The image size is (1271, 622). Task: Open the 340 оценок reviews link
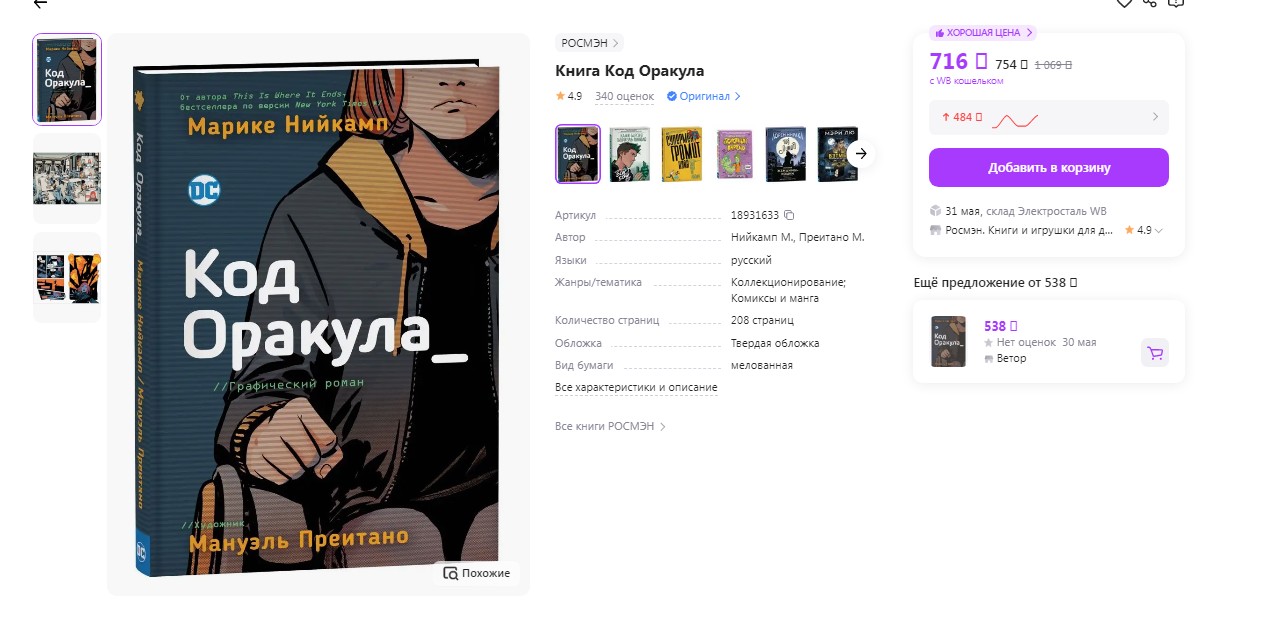point(624,97)
